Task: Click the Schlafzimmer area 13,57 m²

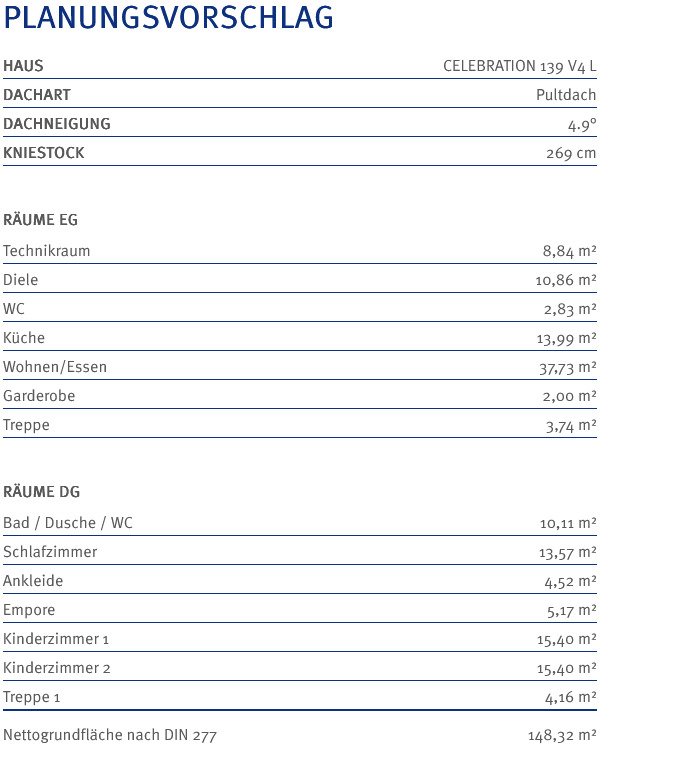Action: [x=568, y=552]
